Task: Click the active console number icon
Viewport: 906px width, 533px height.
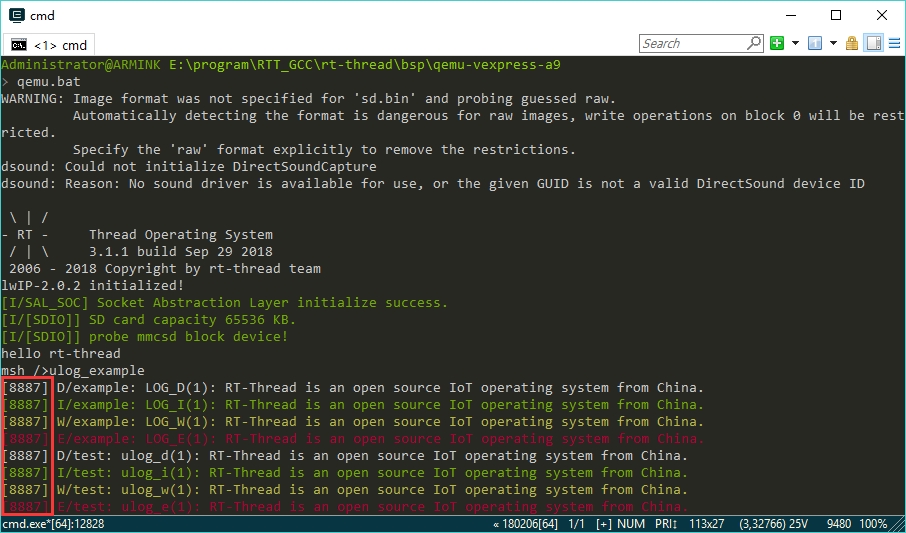Action: click(814, 43)
